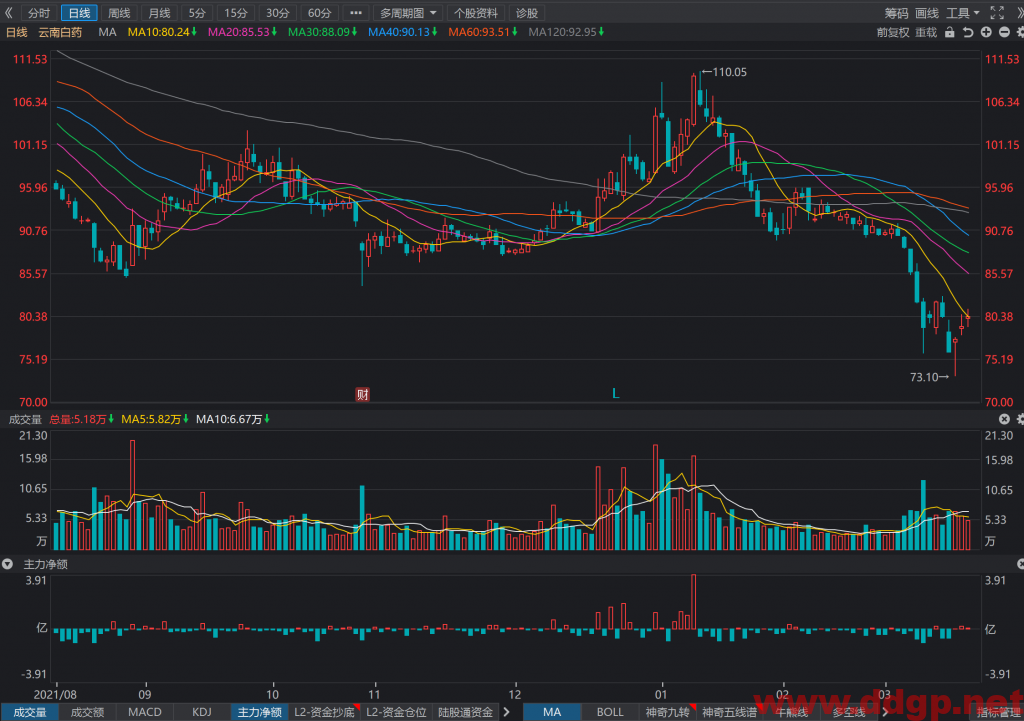The width and height of the screenshot is (1024, 721).
Task: Open main chart settings gear
Action: pos(1020,32)
